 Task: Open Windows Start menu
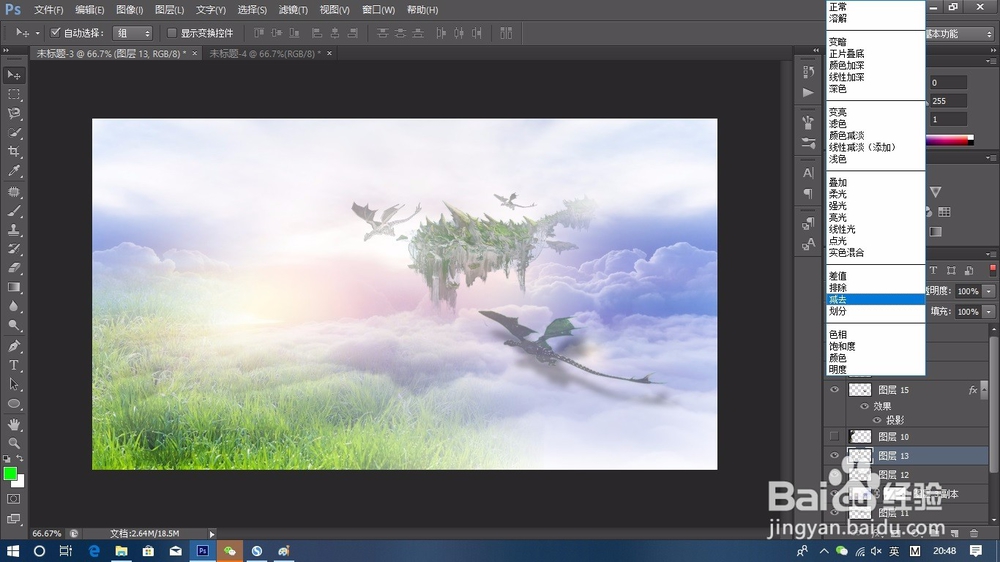point(12,551)
